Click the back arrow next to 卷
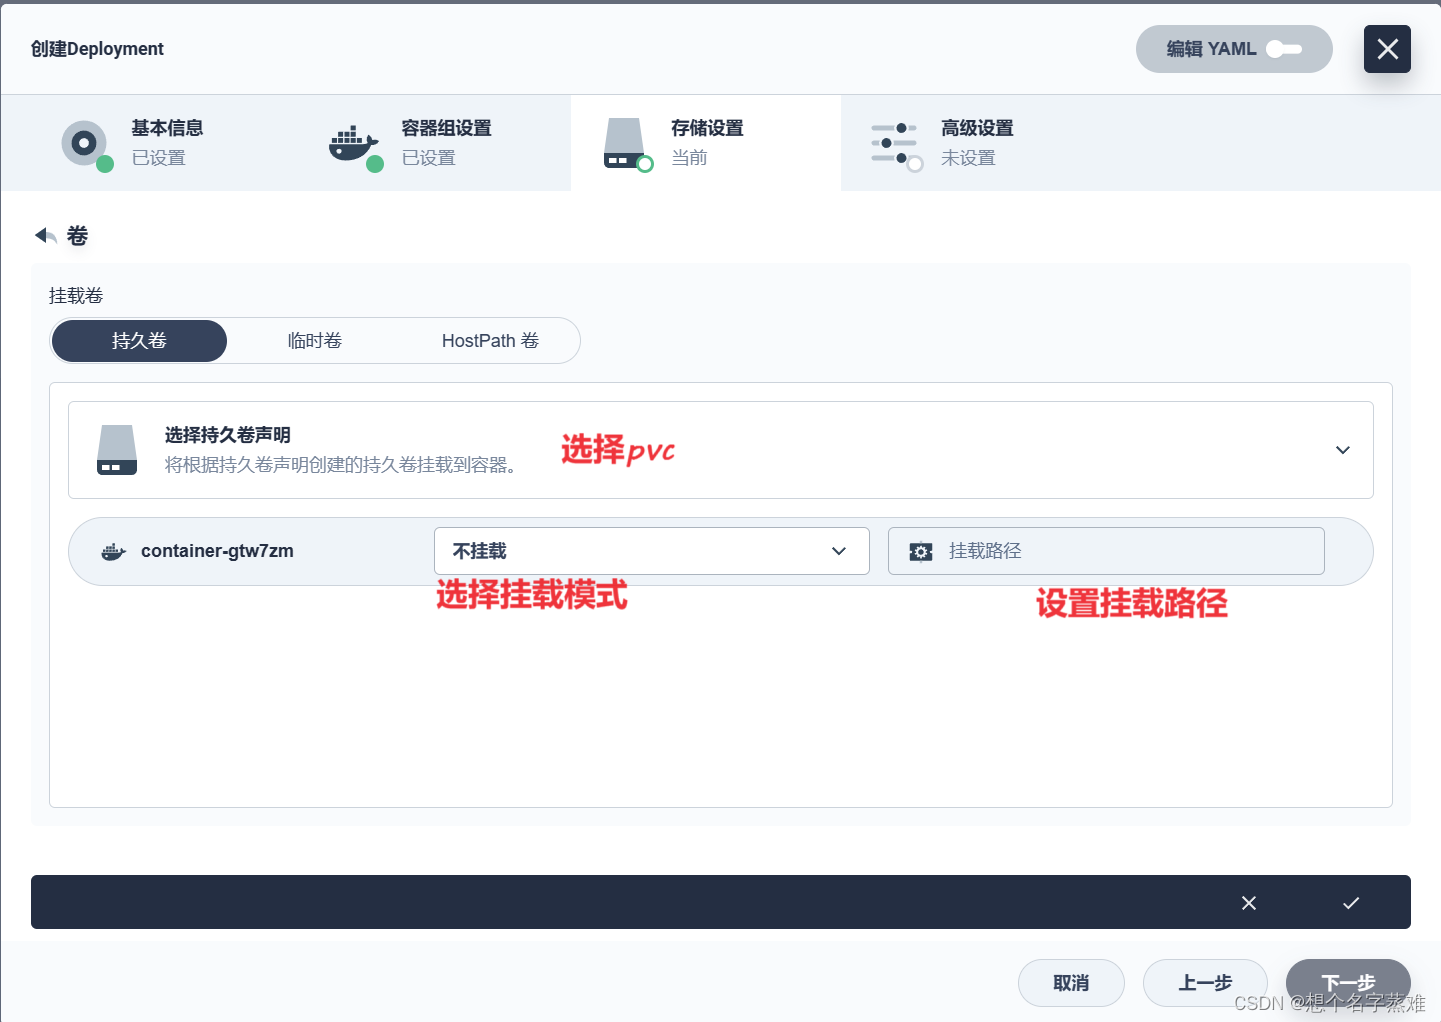1441x1022 pixels. pos(45,236)
